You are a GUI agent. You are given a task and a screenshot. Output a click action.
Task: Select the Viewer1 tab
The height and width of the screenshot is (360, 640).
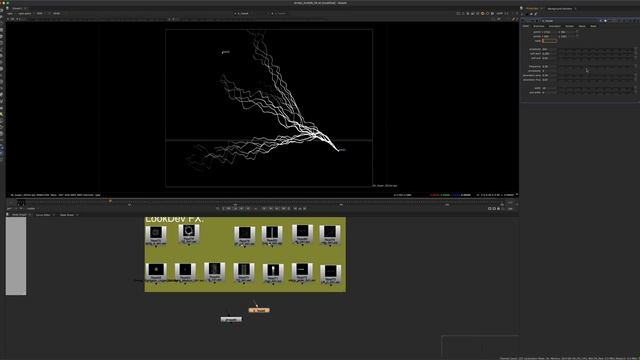[x=17, y=8]
